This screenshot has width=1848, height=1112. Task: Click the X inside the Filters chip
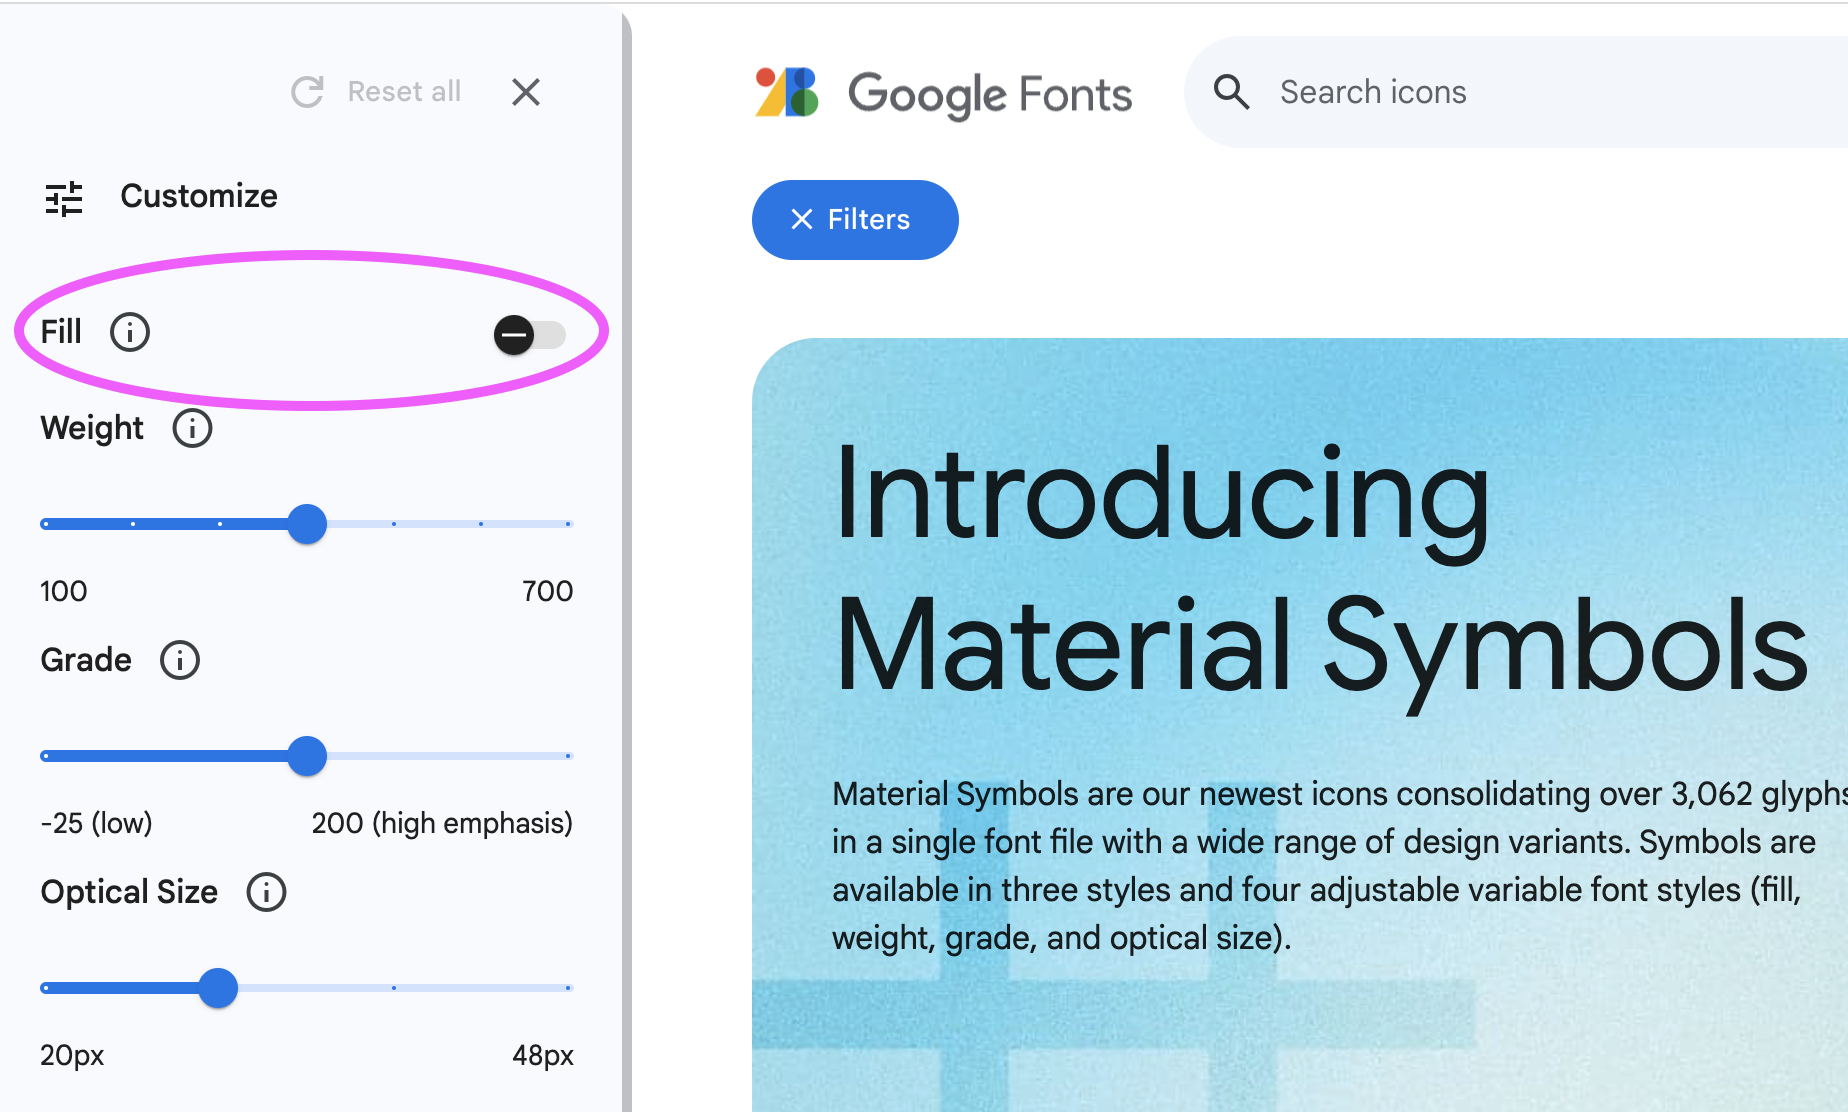click(x=801, y=219)
